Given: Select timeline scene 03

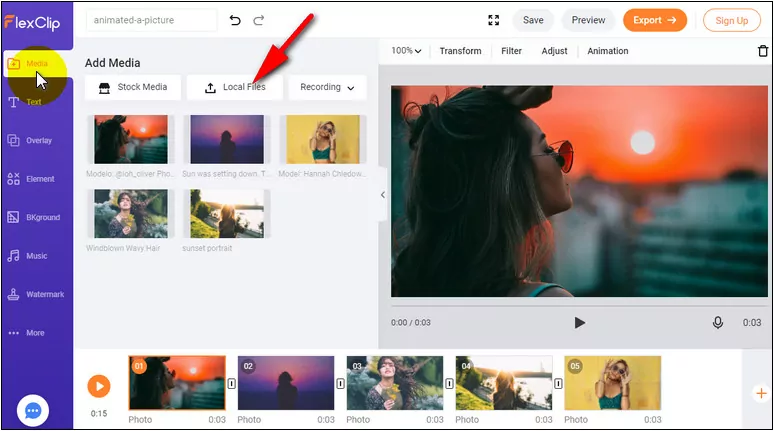Looking at the screenshot, I should click(395, 383).
